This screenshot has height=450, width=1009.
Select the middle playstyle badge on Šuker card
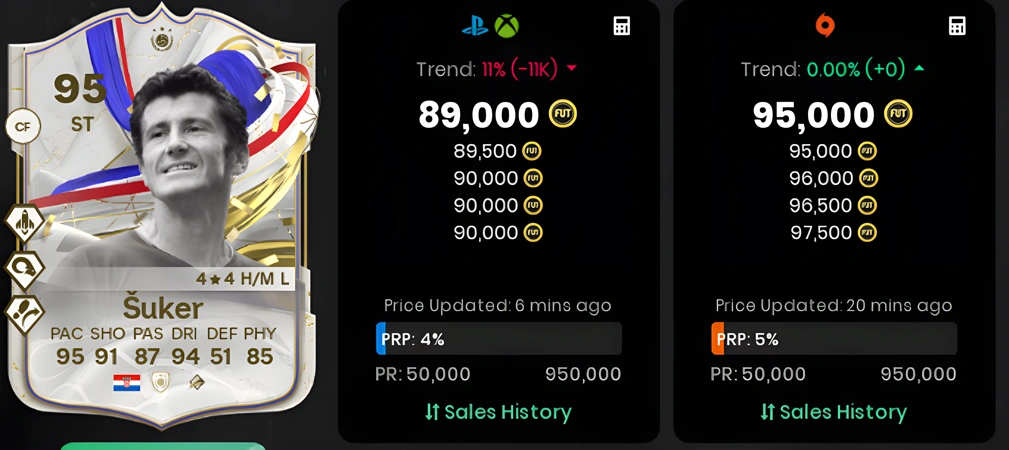24,269
